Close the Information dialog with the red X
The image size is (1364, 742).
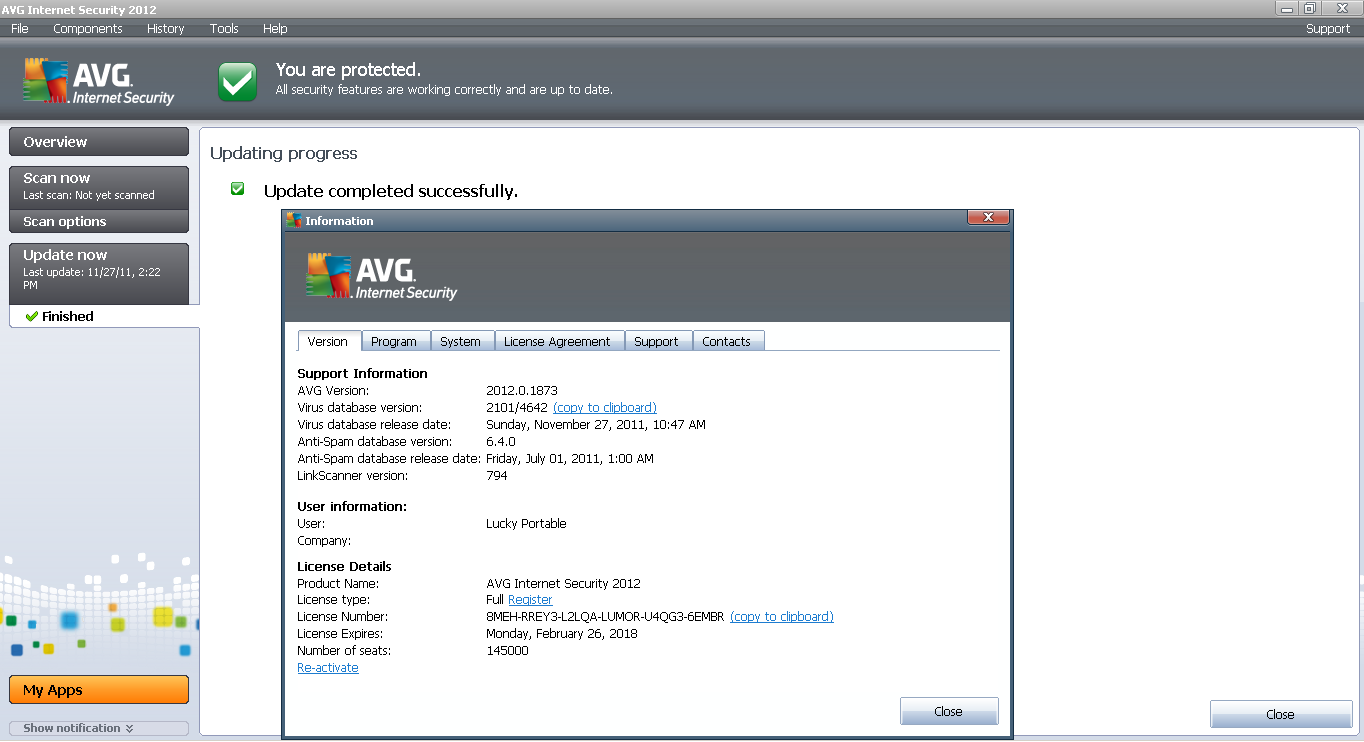coord(987,217)
